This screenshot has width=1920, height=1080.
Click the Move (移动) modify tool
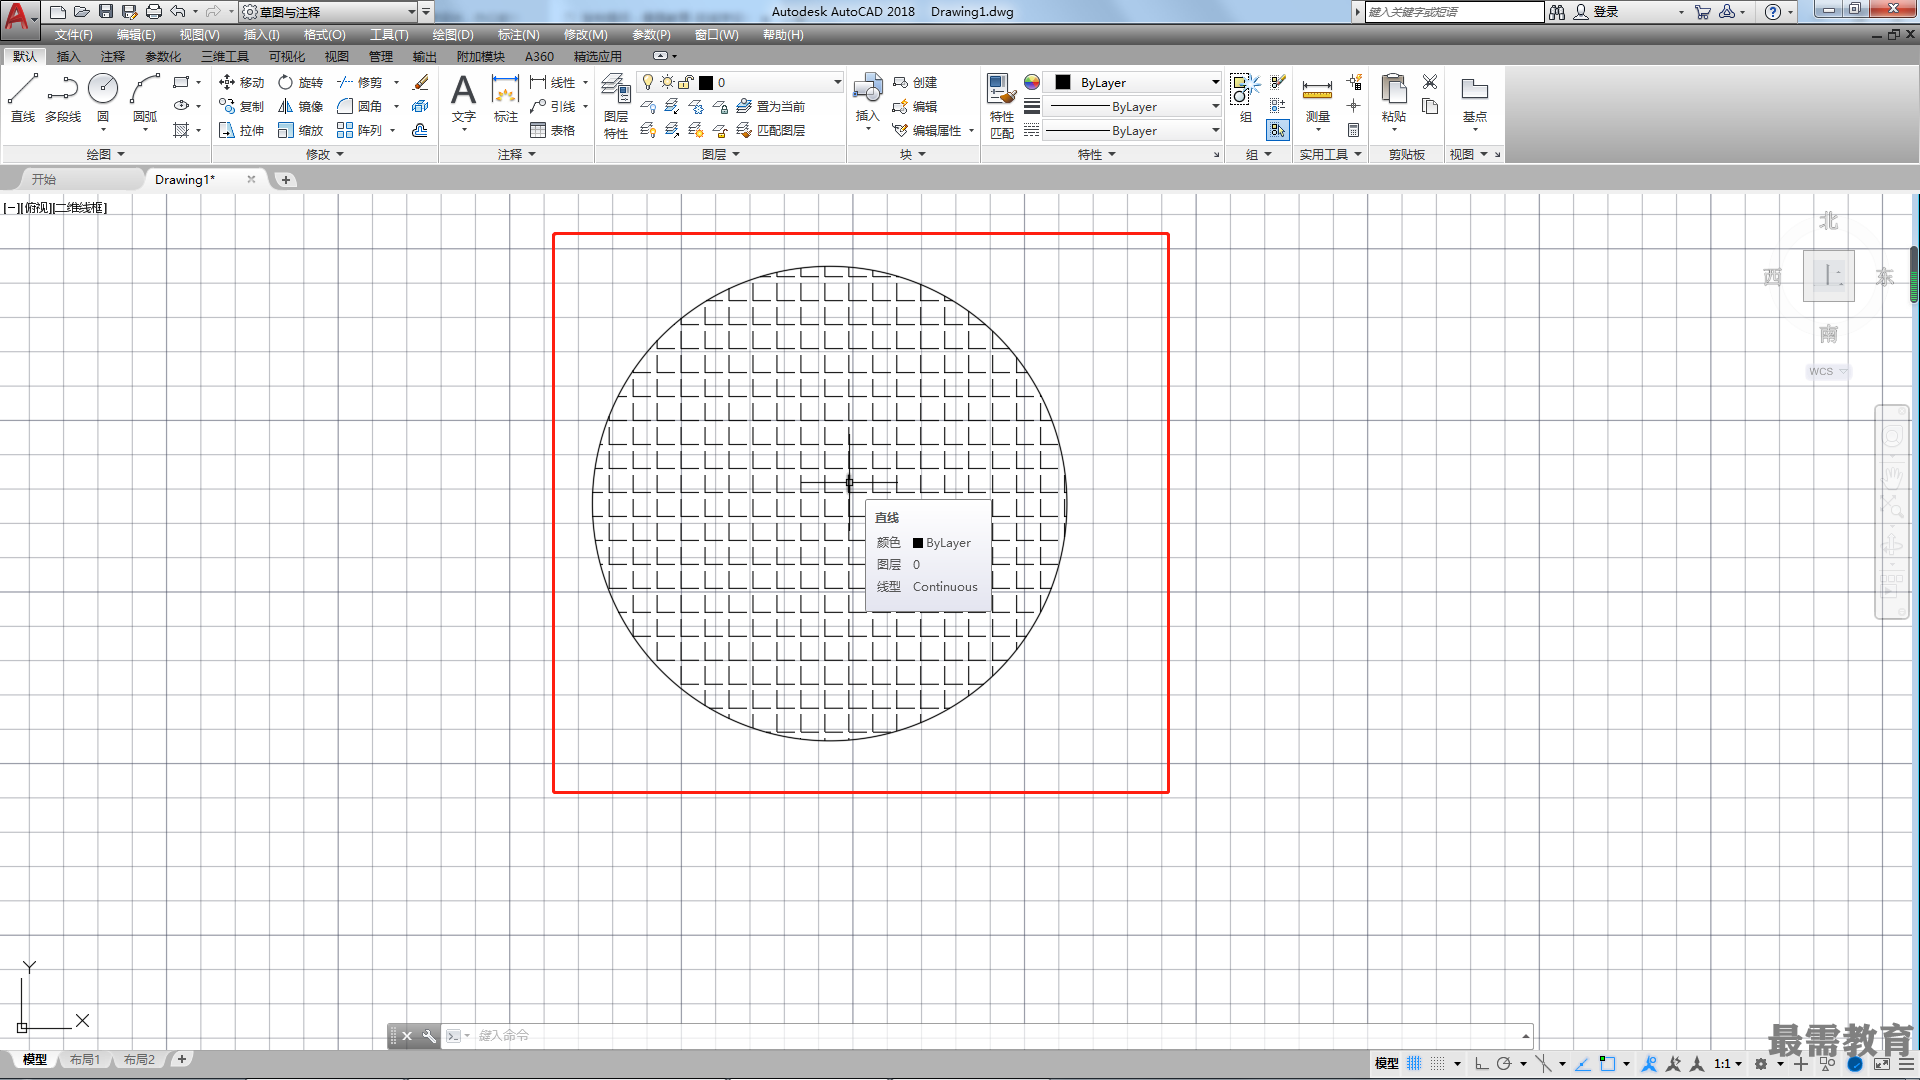coord(241,82)
